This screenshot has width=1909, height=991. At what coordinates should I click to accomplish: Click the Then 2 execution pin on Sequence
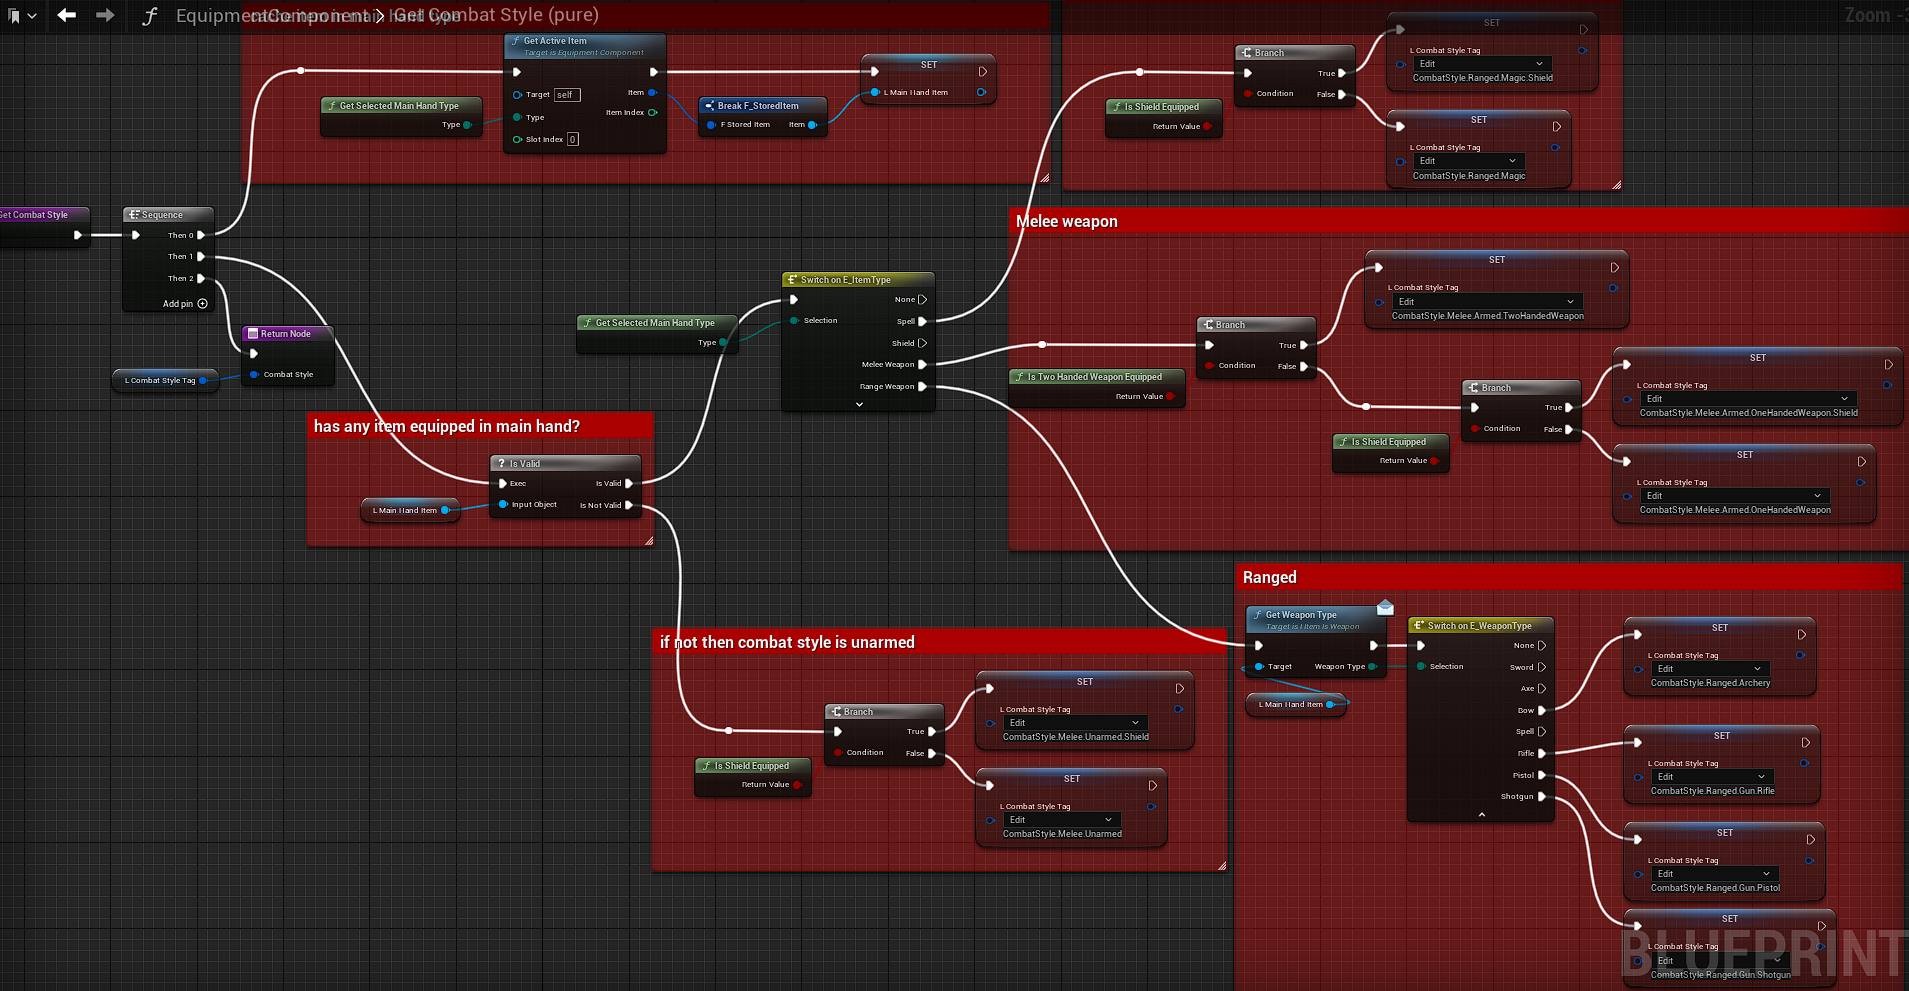[201, 279]
